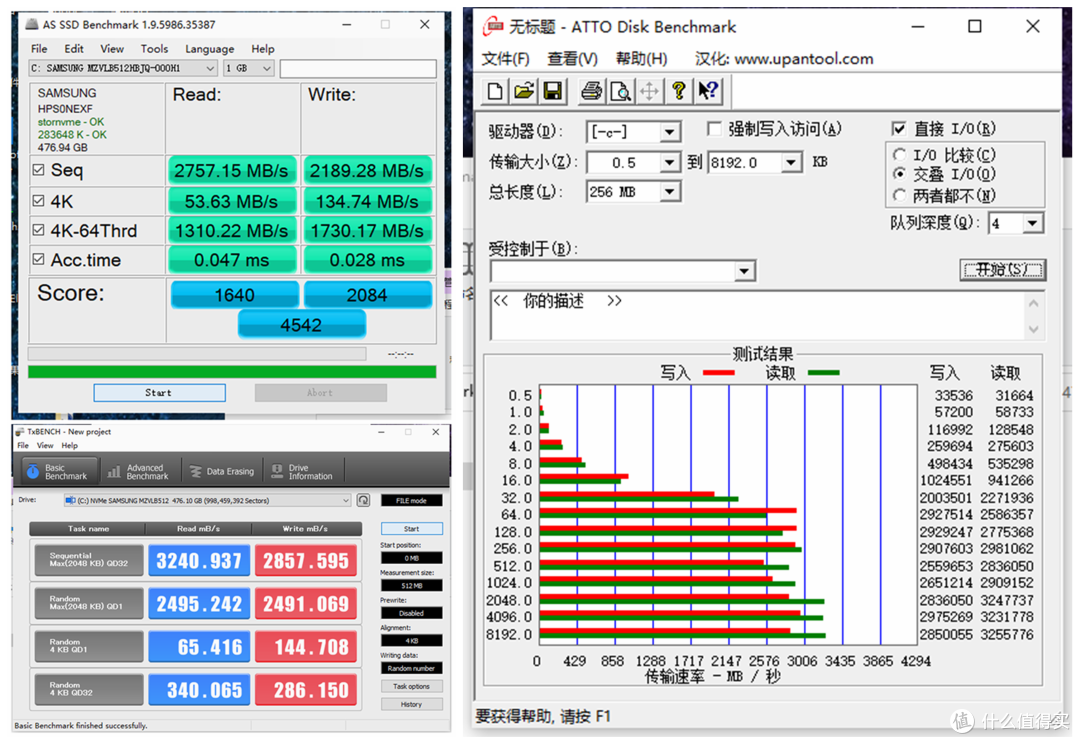The width and height of the screenshot is (1080, 744).
Task: Click the Writing data Random number field
Action: [411, 668]
